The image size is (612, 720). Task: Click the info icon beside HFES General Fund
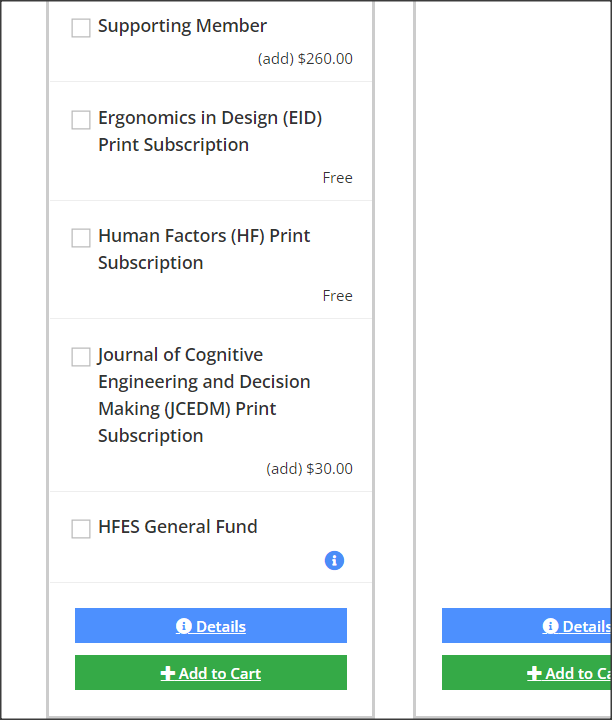click(x=334, y=560)
